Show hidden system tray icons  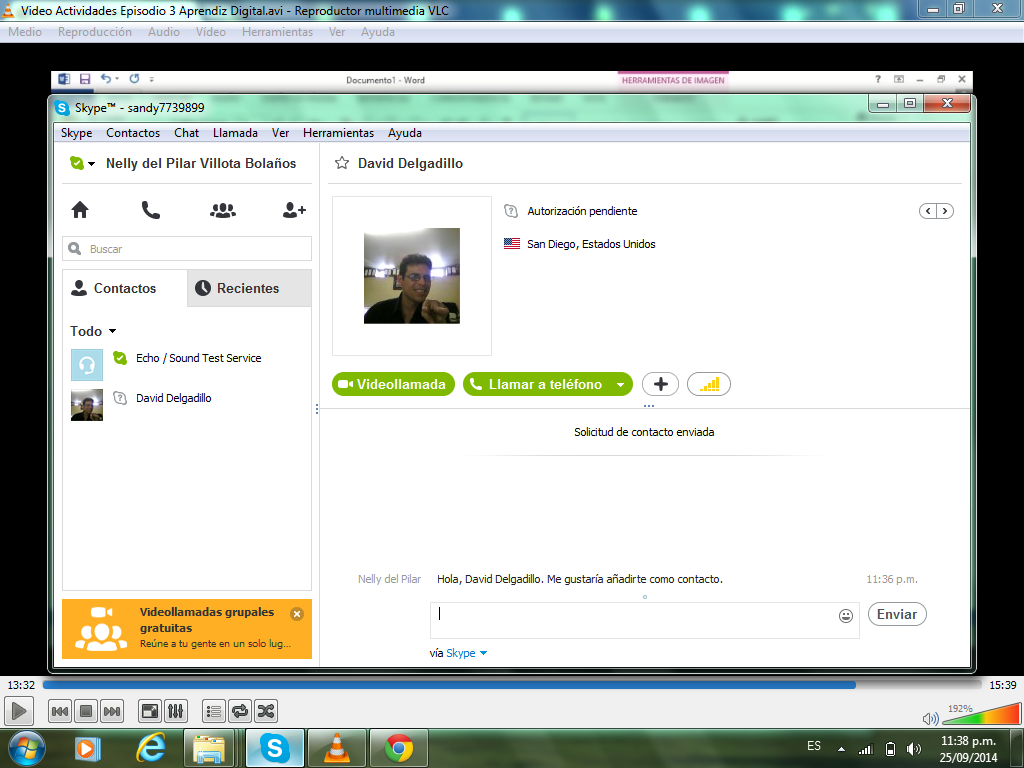[841, 749]
